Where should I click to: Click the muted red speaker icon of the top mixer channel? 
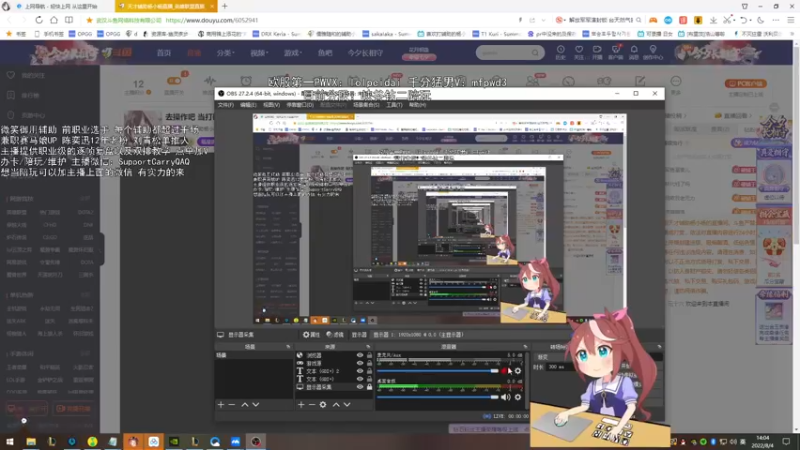[x=505, y=371]
